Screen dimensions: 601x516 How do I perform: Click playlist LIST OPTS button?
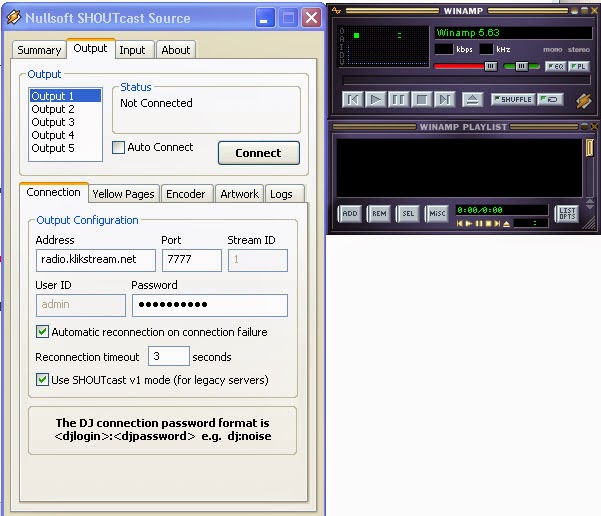[x=567, y=214]
